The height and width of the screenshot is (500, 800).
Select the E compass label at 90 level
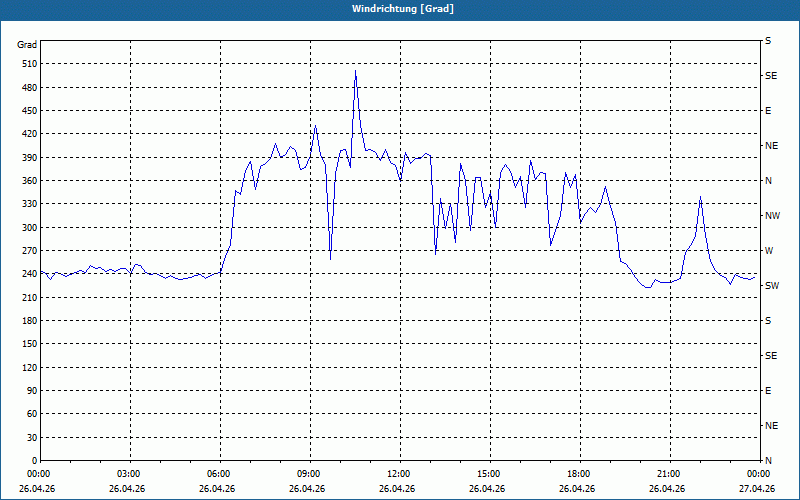(x=768, y=391)
